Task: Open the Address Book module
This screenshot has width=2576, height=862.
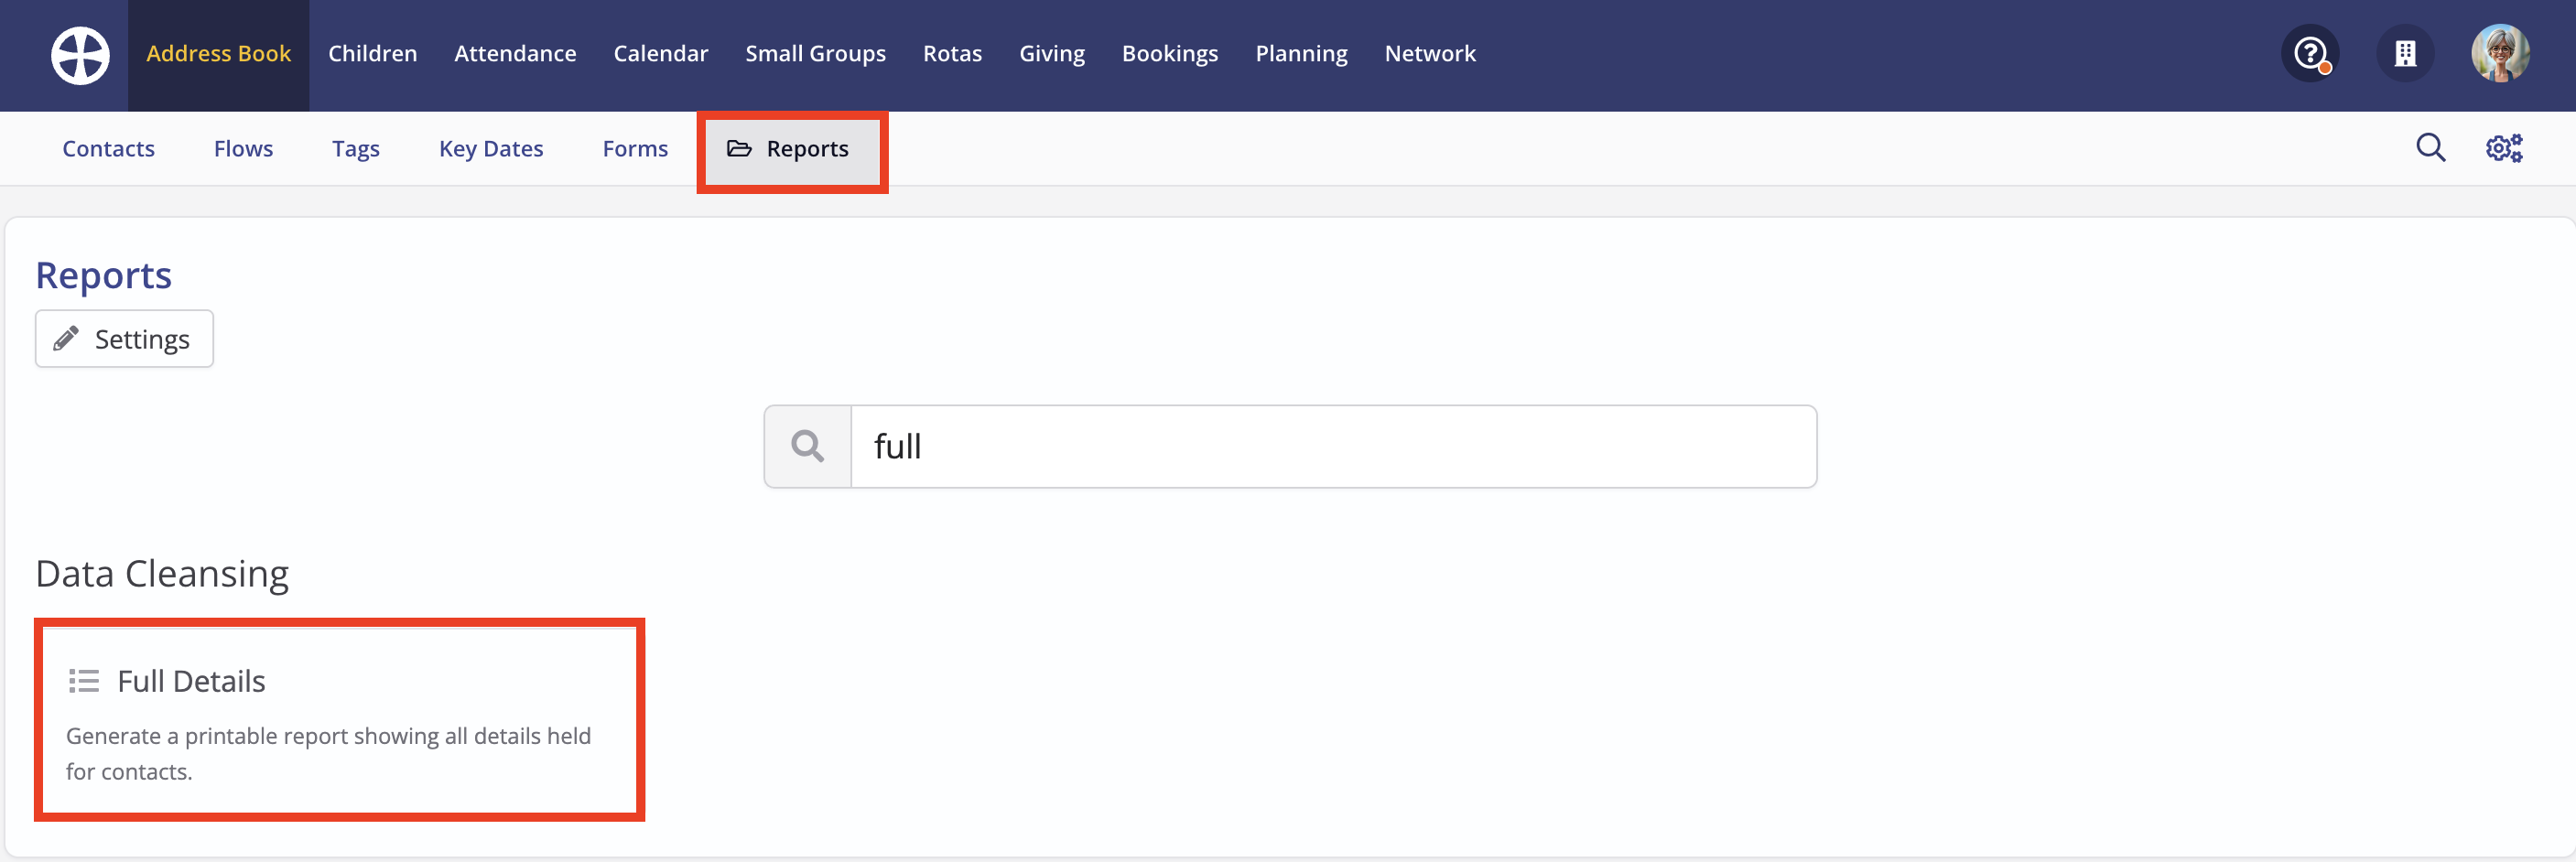Action: [218, 54]
